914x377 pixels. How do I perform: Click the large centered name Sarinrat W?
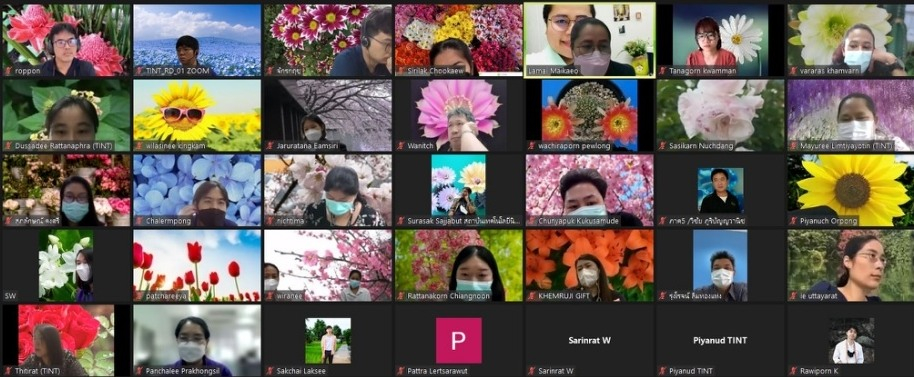click(589, 340)
